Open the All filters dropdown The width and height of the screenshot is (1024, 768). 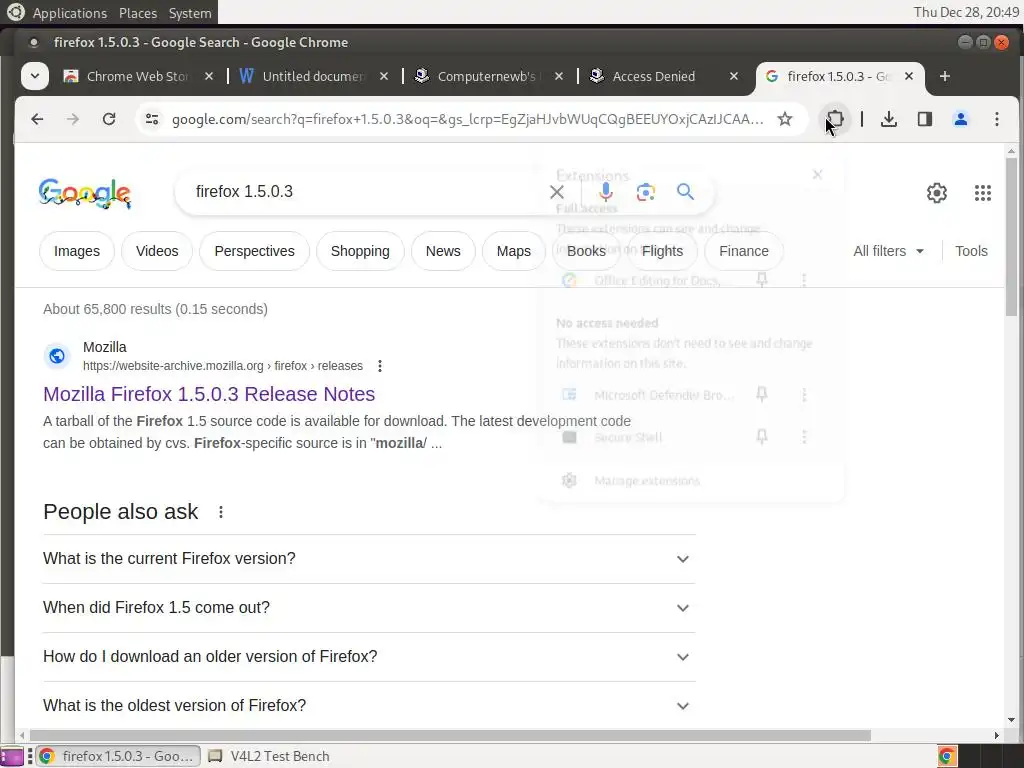888,251
